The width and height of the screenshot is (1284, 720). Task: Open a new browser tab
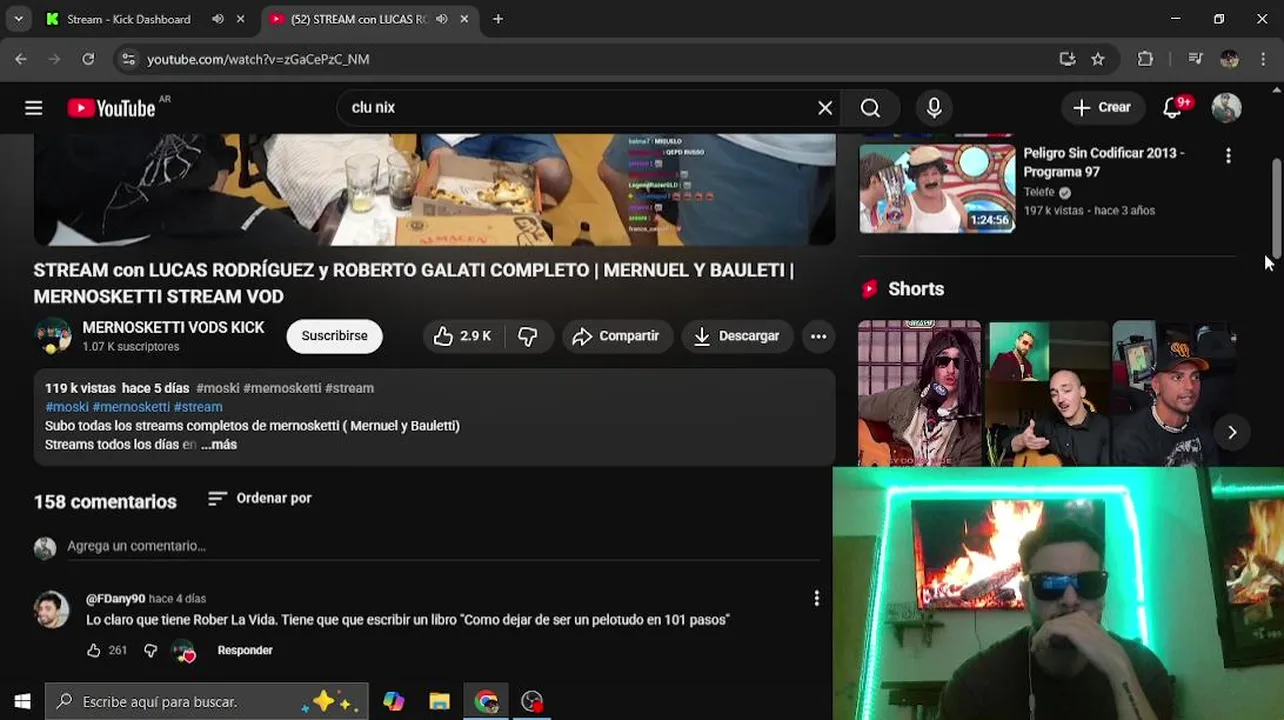498,19
